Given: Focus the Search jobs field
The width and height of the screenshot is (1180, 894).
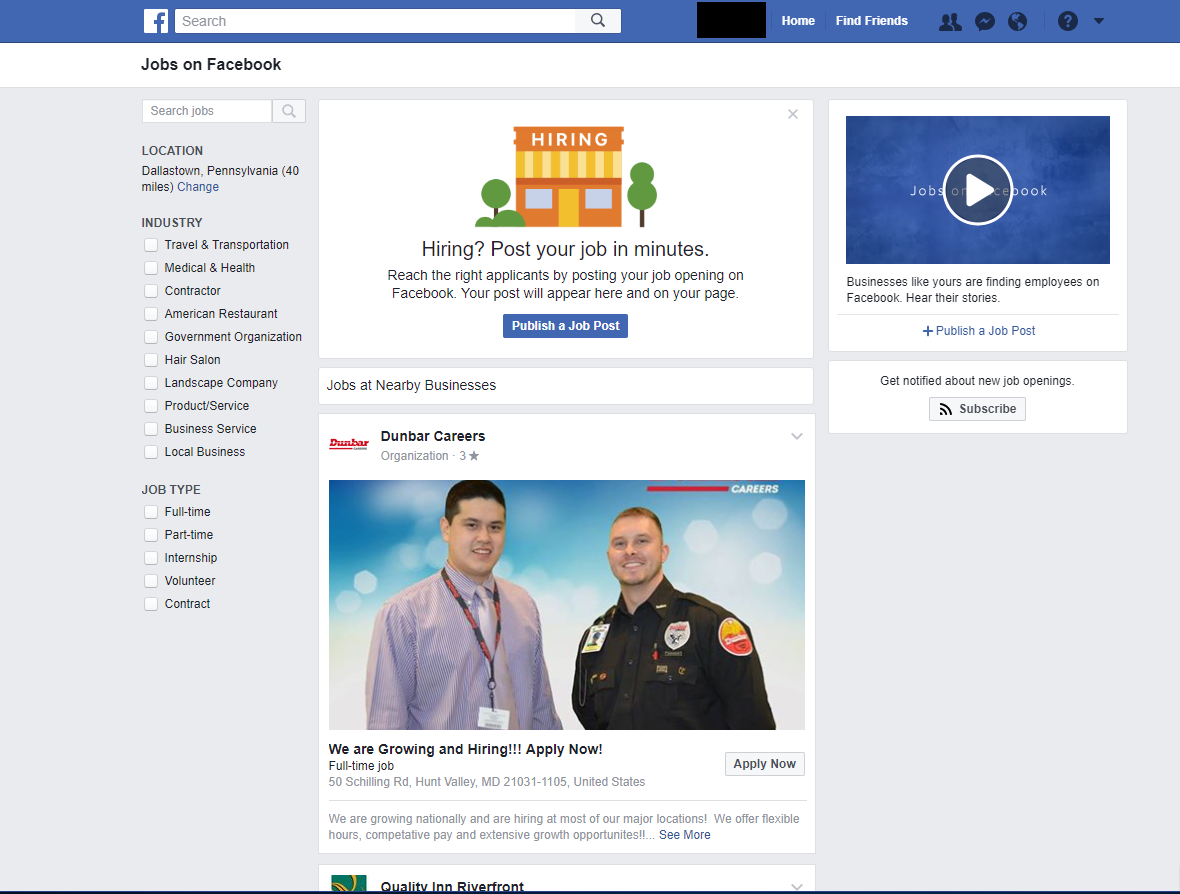Looking at the screenshot, I should coord(207,111).
